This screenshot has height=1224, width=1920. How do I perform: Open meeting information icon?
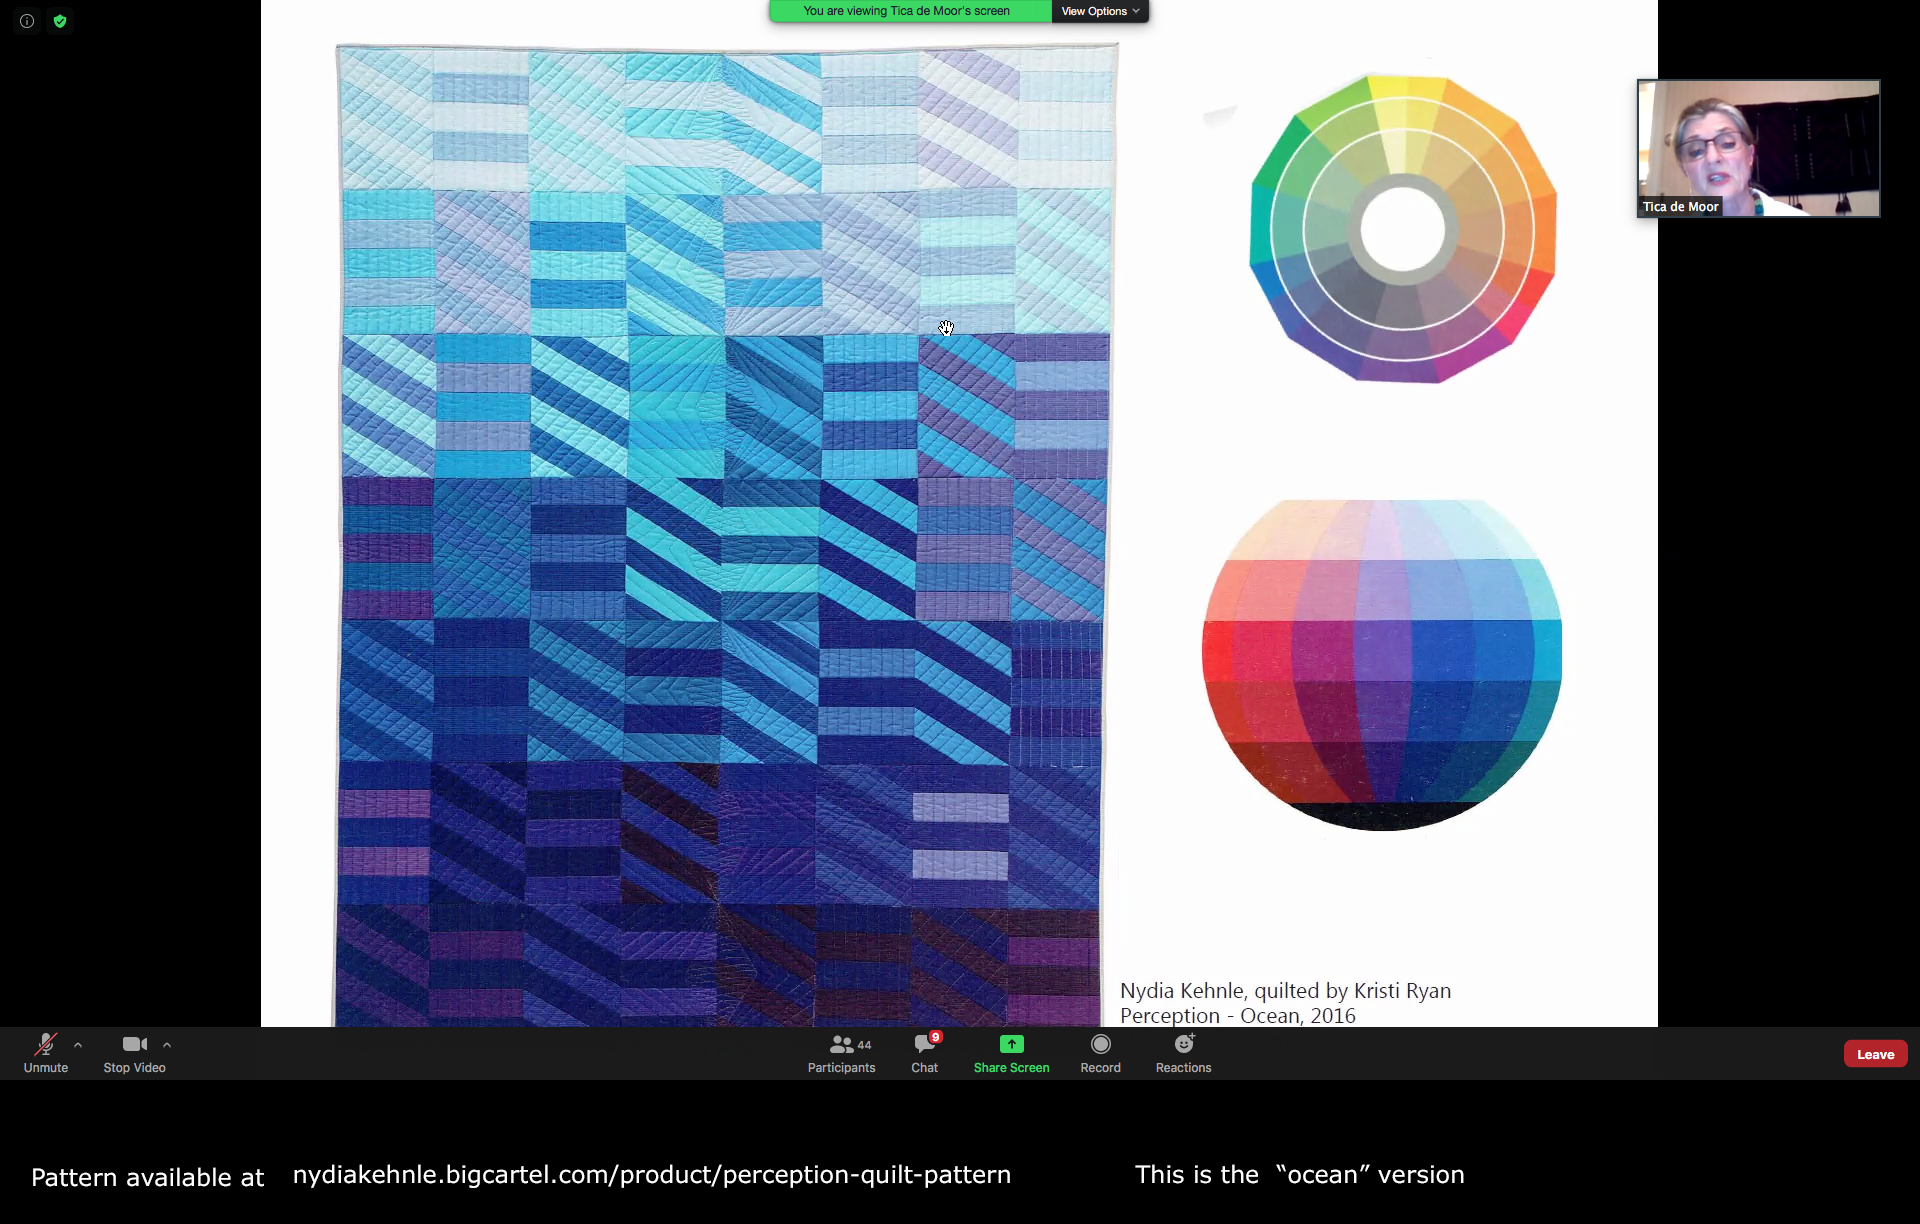(x=27, y=21)
